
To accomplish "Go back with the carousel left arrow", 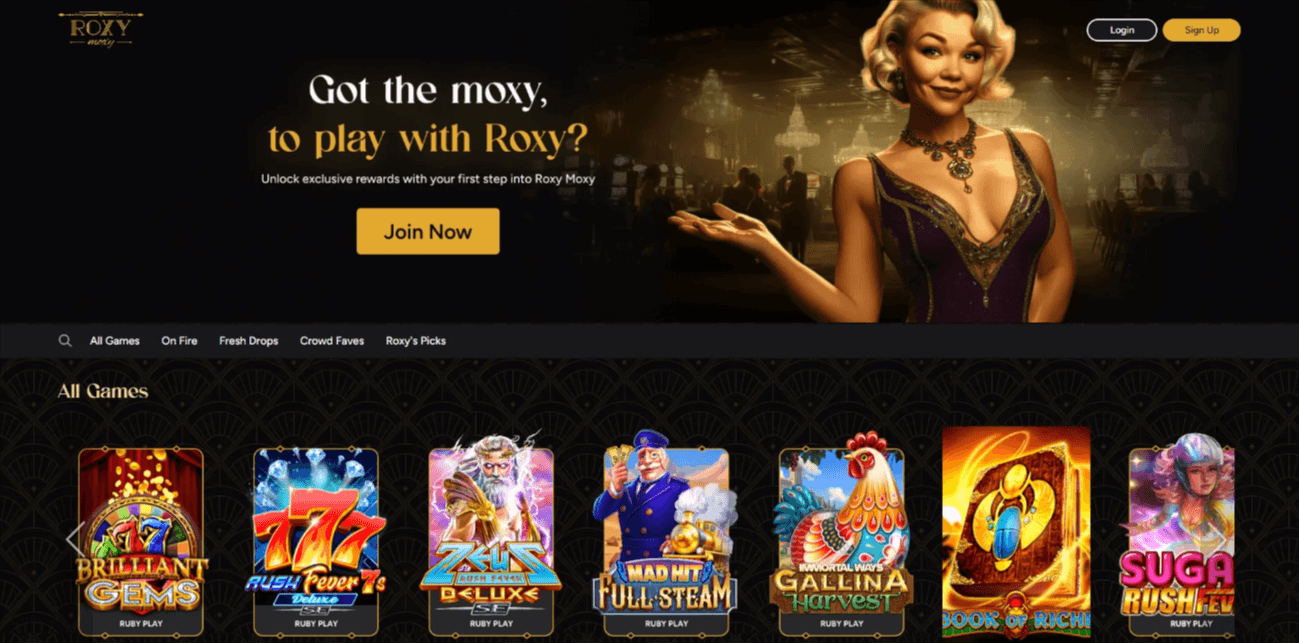I will coord(73,540).
